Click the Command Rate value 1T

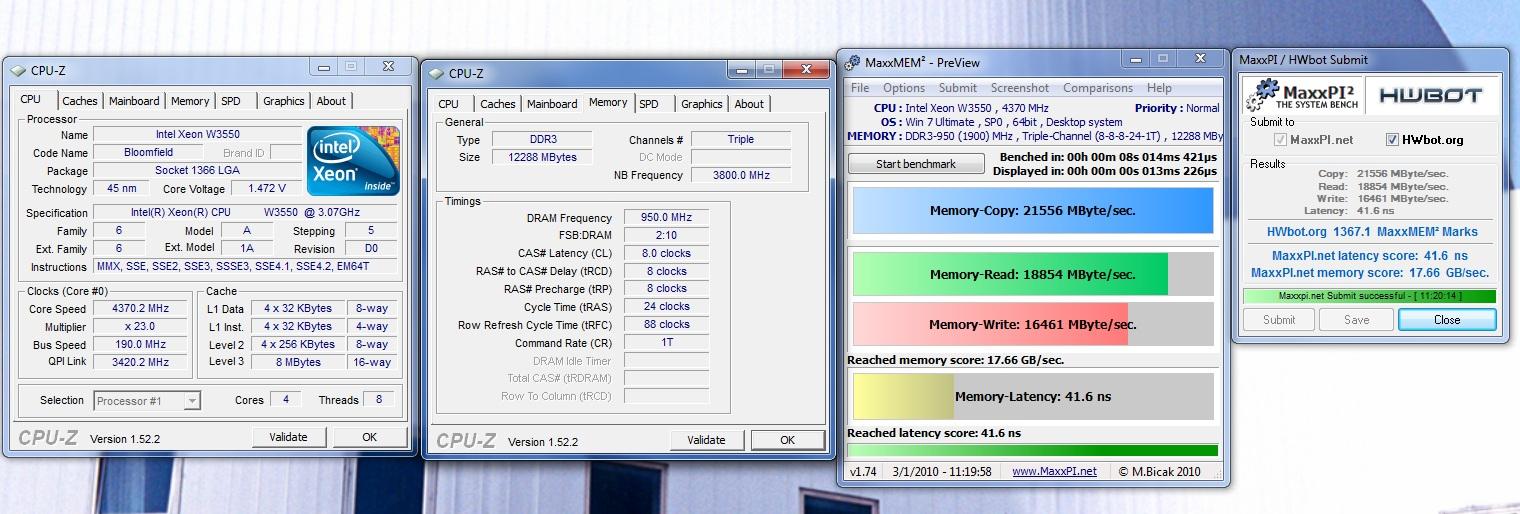(x=666, y=343)
